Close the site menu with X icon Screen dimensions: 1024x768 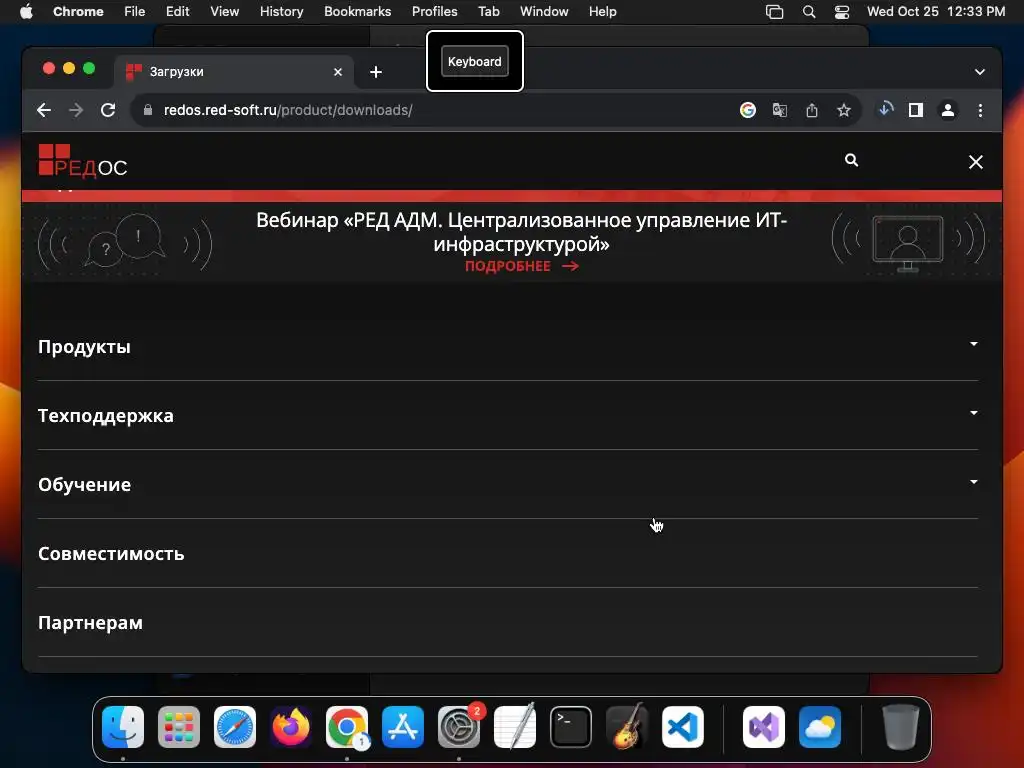click(975, 162)
